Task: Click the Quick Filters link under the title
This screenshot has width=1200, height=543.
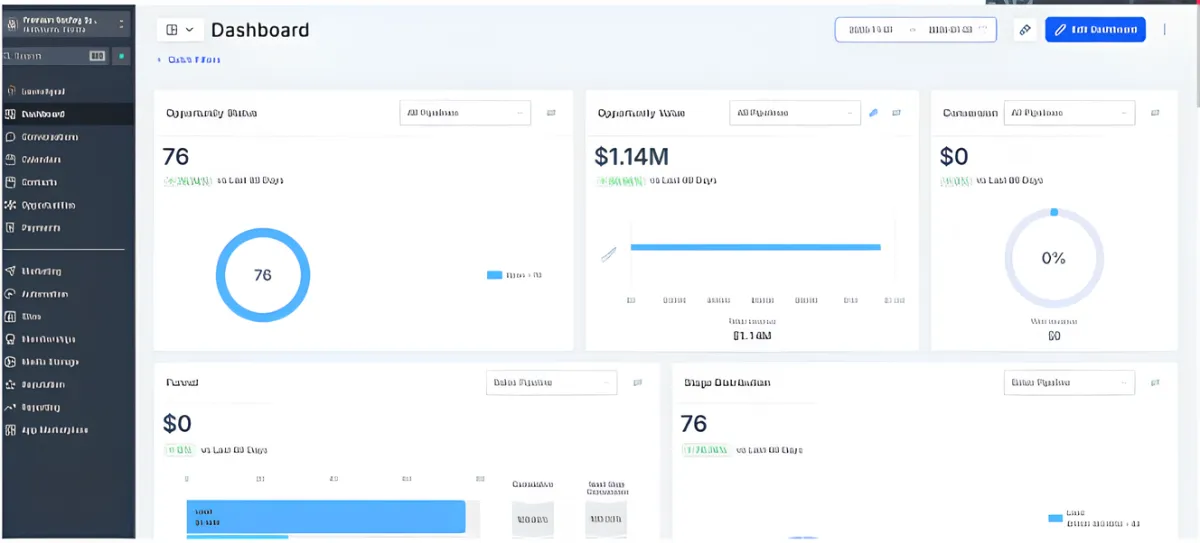Action: [190, 60]
